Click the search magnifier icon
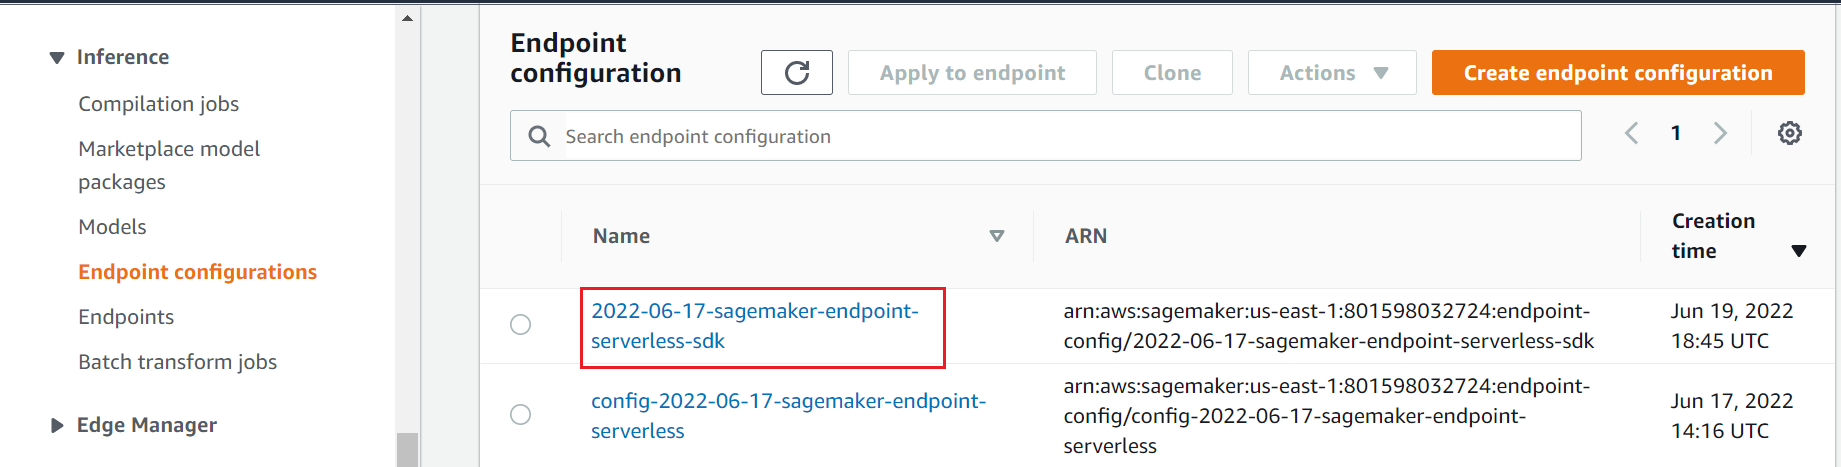This screenshot has height=467, width=1841. point(539,136)
